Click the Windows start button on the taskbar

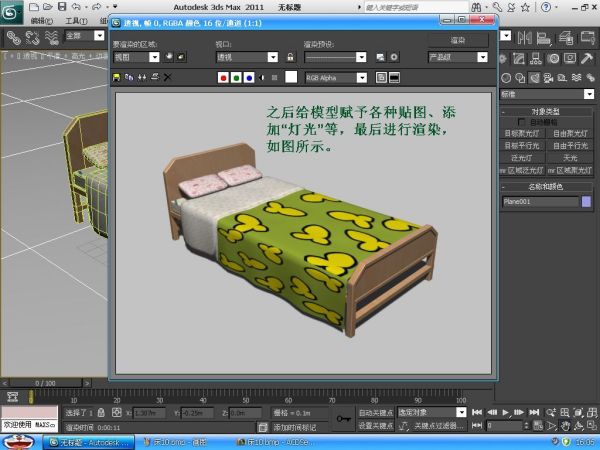coord(18,442)
